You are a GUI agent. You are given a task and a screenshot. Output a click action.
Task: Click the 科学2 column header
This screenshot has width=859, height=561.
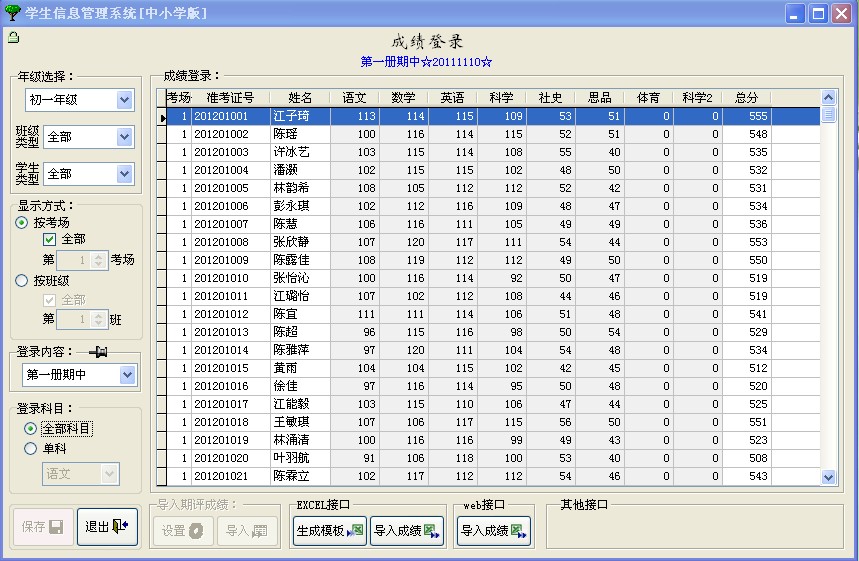tap(697, 98)
